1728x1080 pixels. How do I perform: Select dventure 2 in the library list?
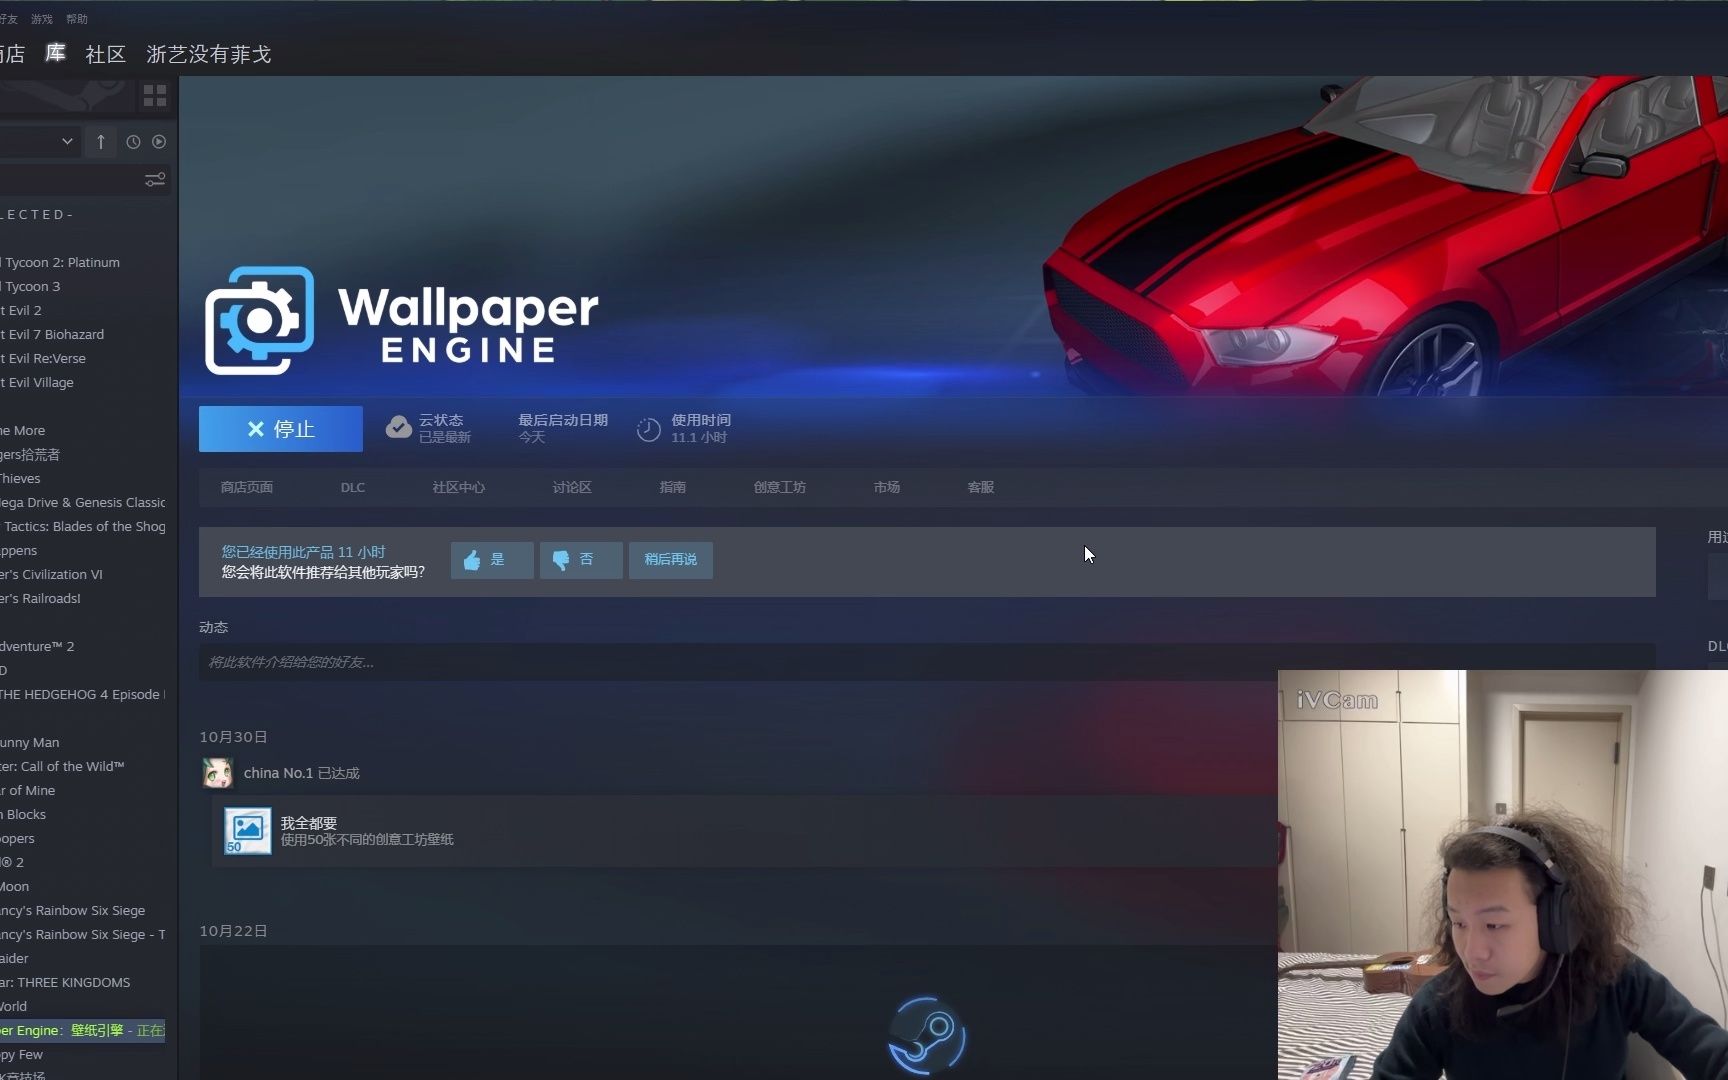click(x=83, y=646)
